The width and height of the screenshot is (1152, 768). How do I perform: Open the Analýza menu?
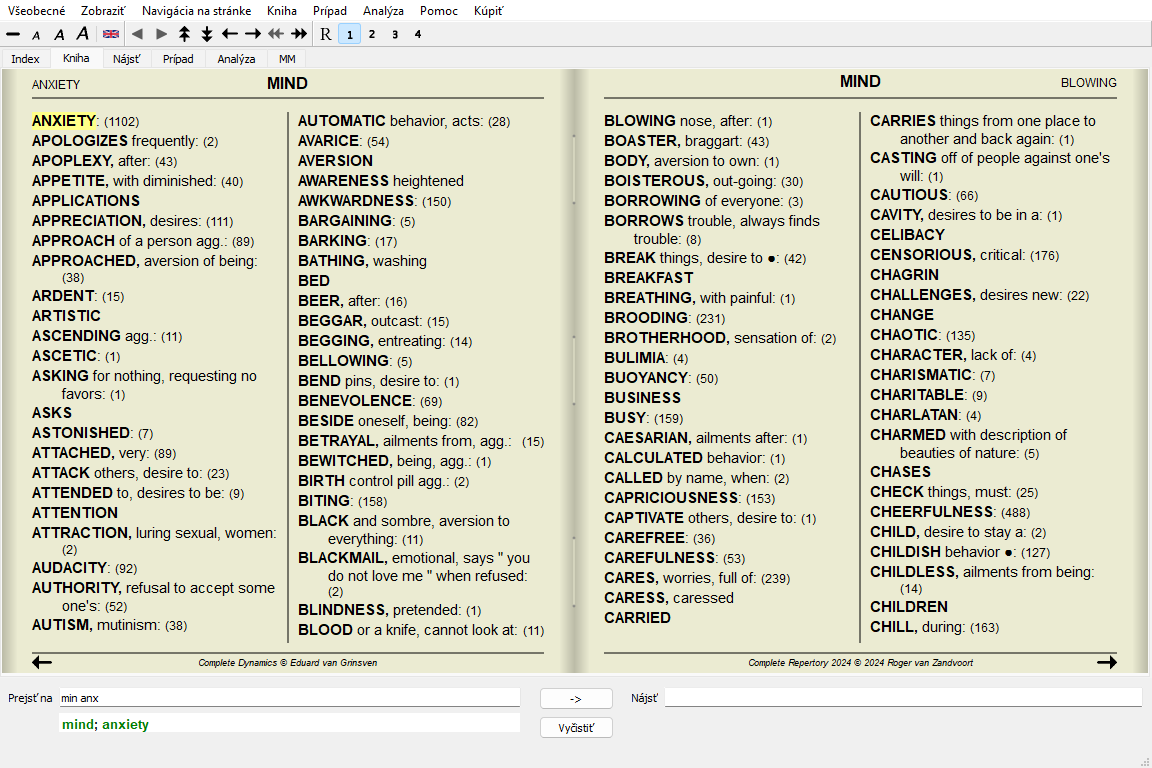(383, 11)
